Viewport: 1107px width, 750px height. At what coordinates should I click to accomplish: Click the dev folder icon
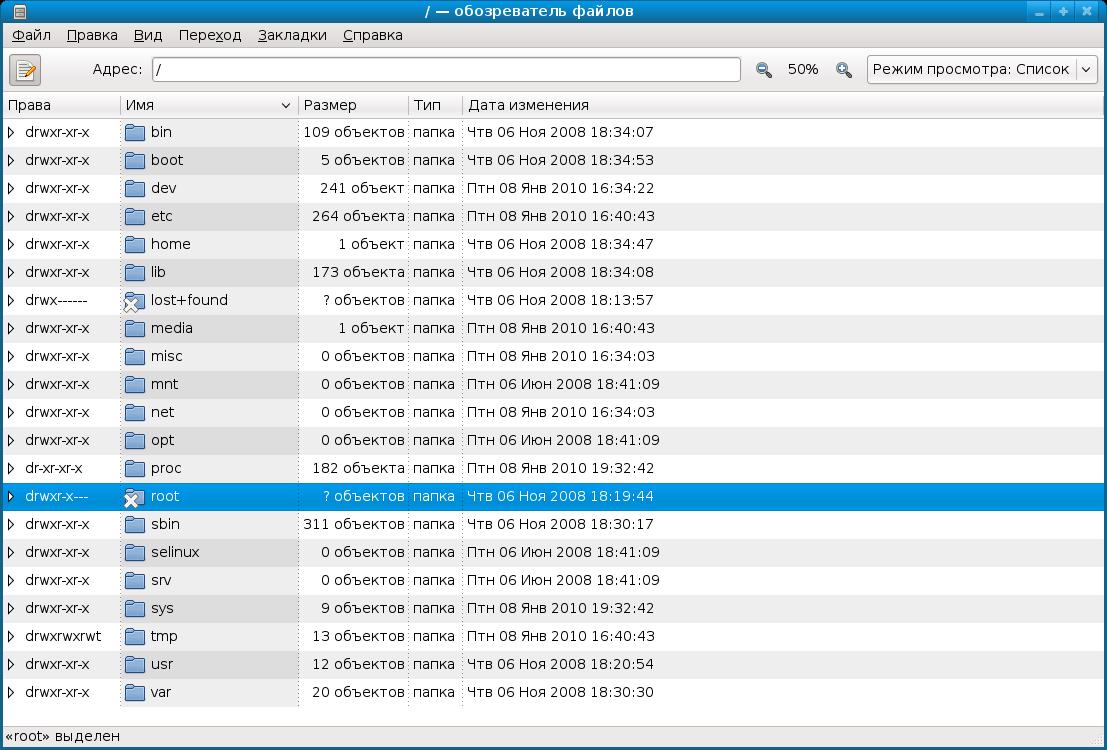coord(135,189)
